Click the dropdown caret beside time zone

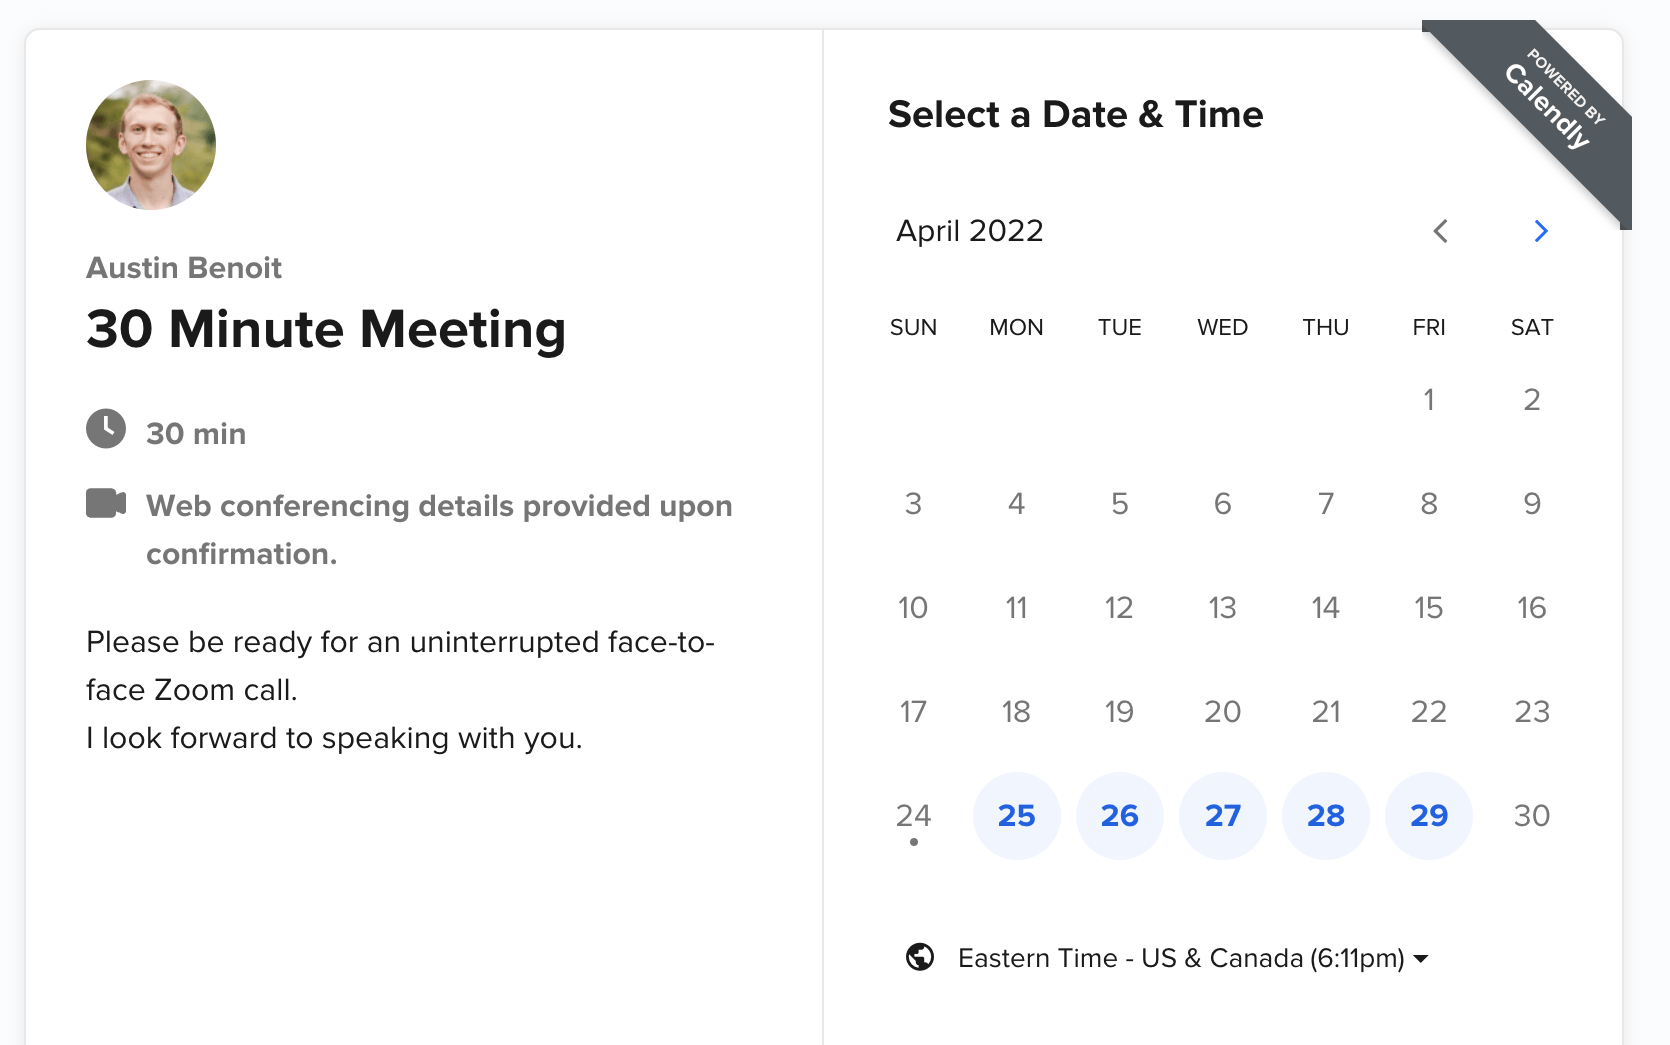click(1421, 959)
